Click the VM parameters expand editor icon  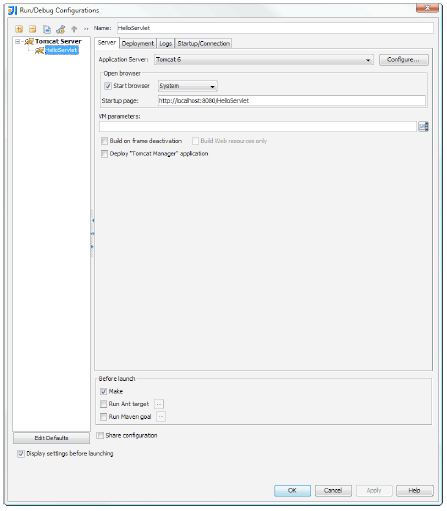pos(423,127)
